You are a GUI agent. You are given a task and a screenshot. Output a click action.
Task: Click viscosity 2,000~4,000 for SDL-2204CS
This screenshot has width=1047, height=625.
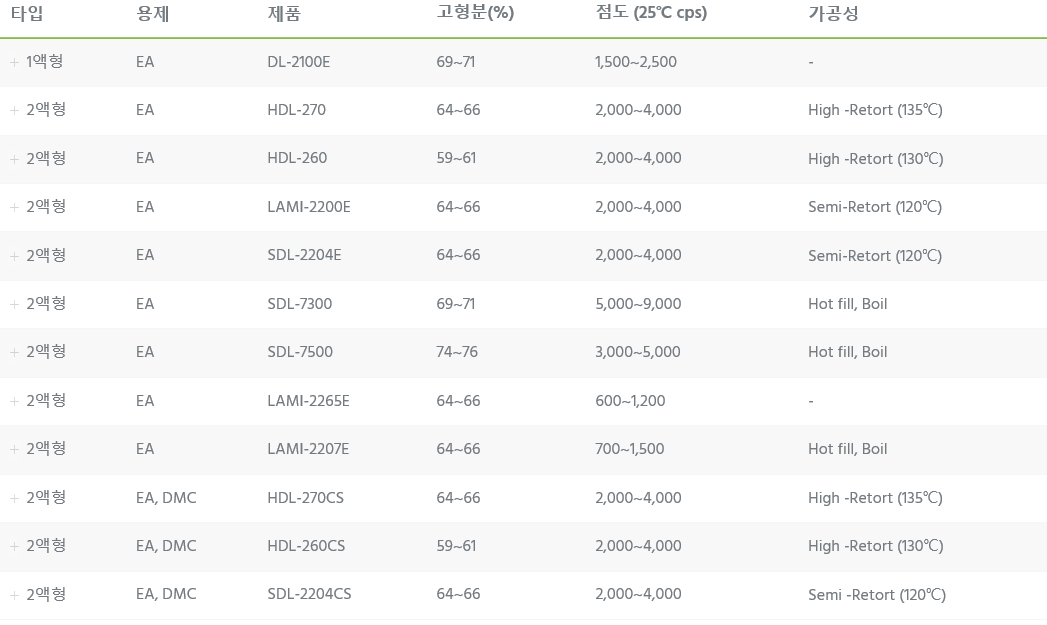click(638, 594)
